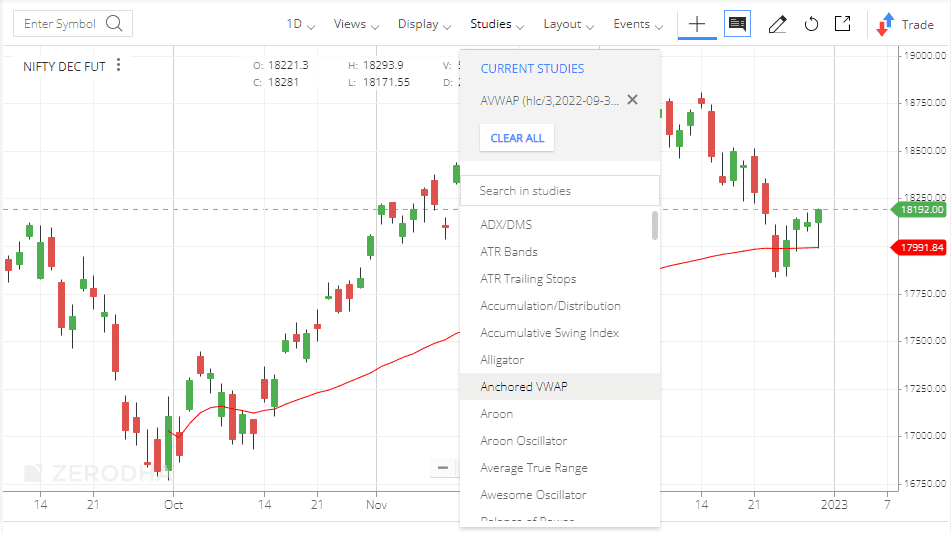Select Aroon study
This screenshot has height=534, width=951.
coord(560,413)
